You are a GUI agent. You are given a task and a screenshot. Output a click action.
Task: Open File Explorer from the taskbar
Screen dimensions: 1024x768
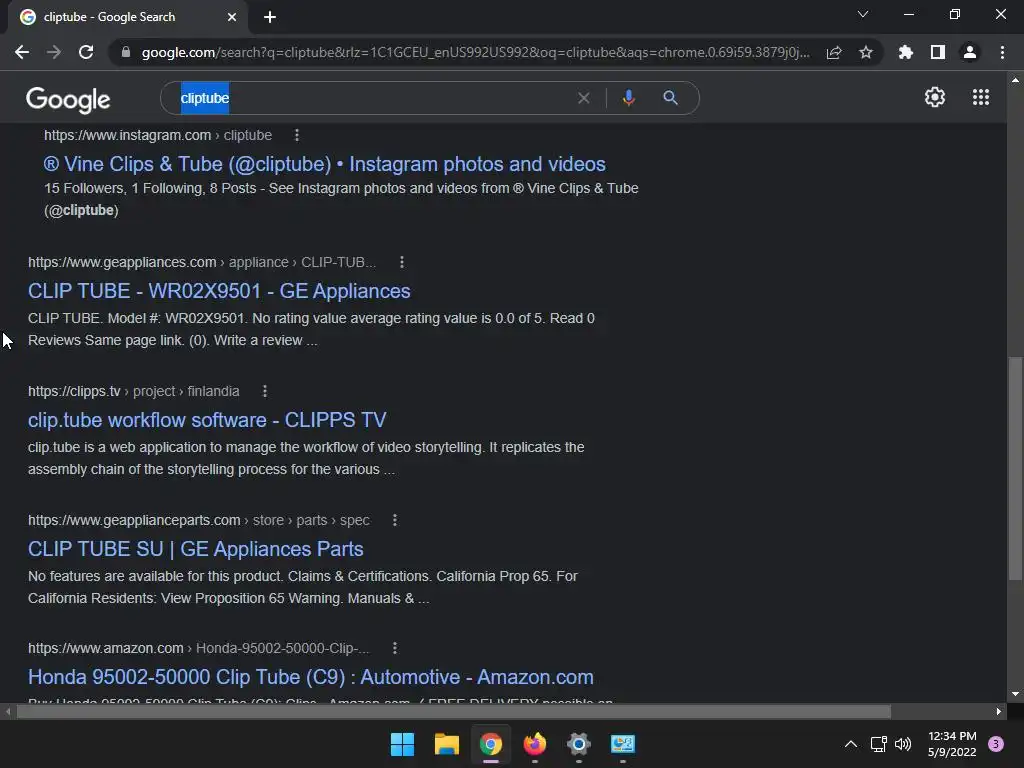click(x=447, y=744)
